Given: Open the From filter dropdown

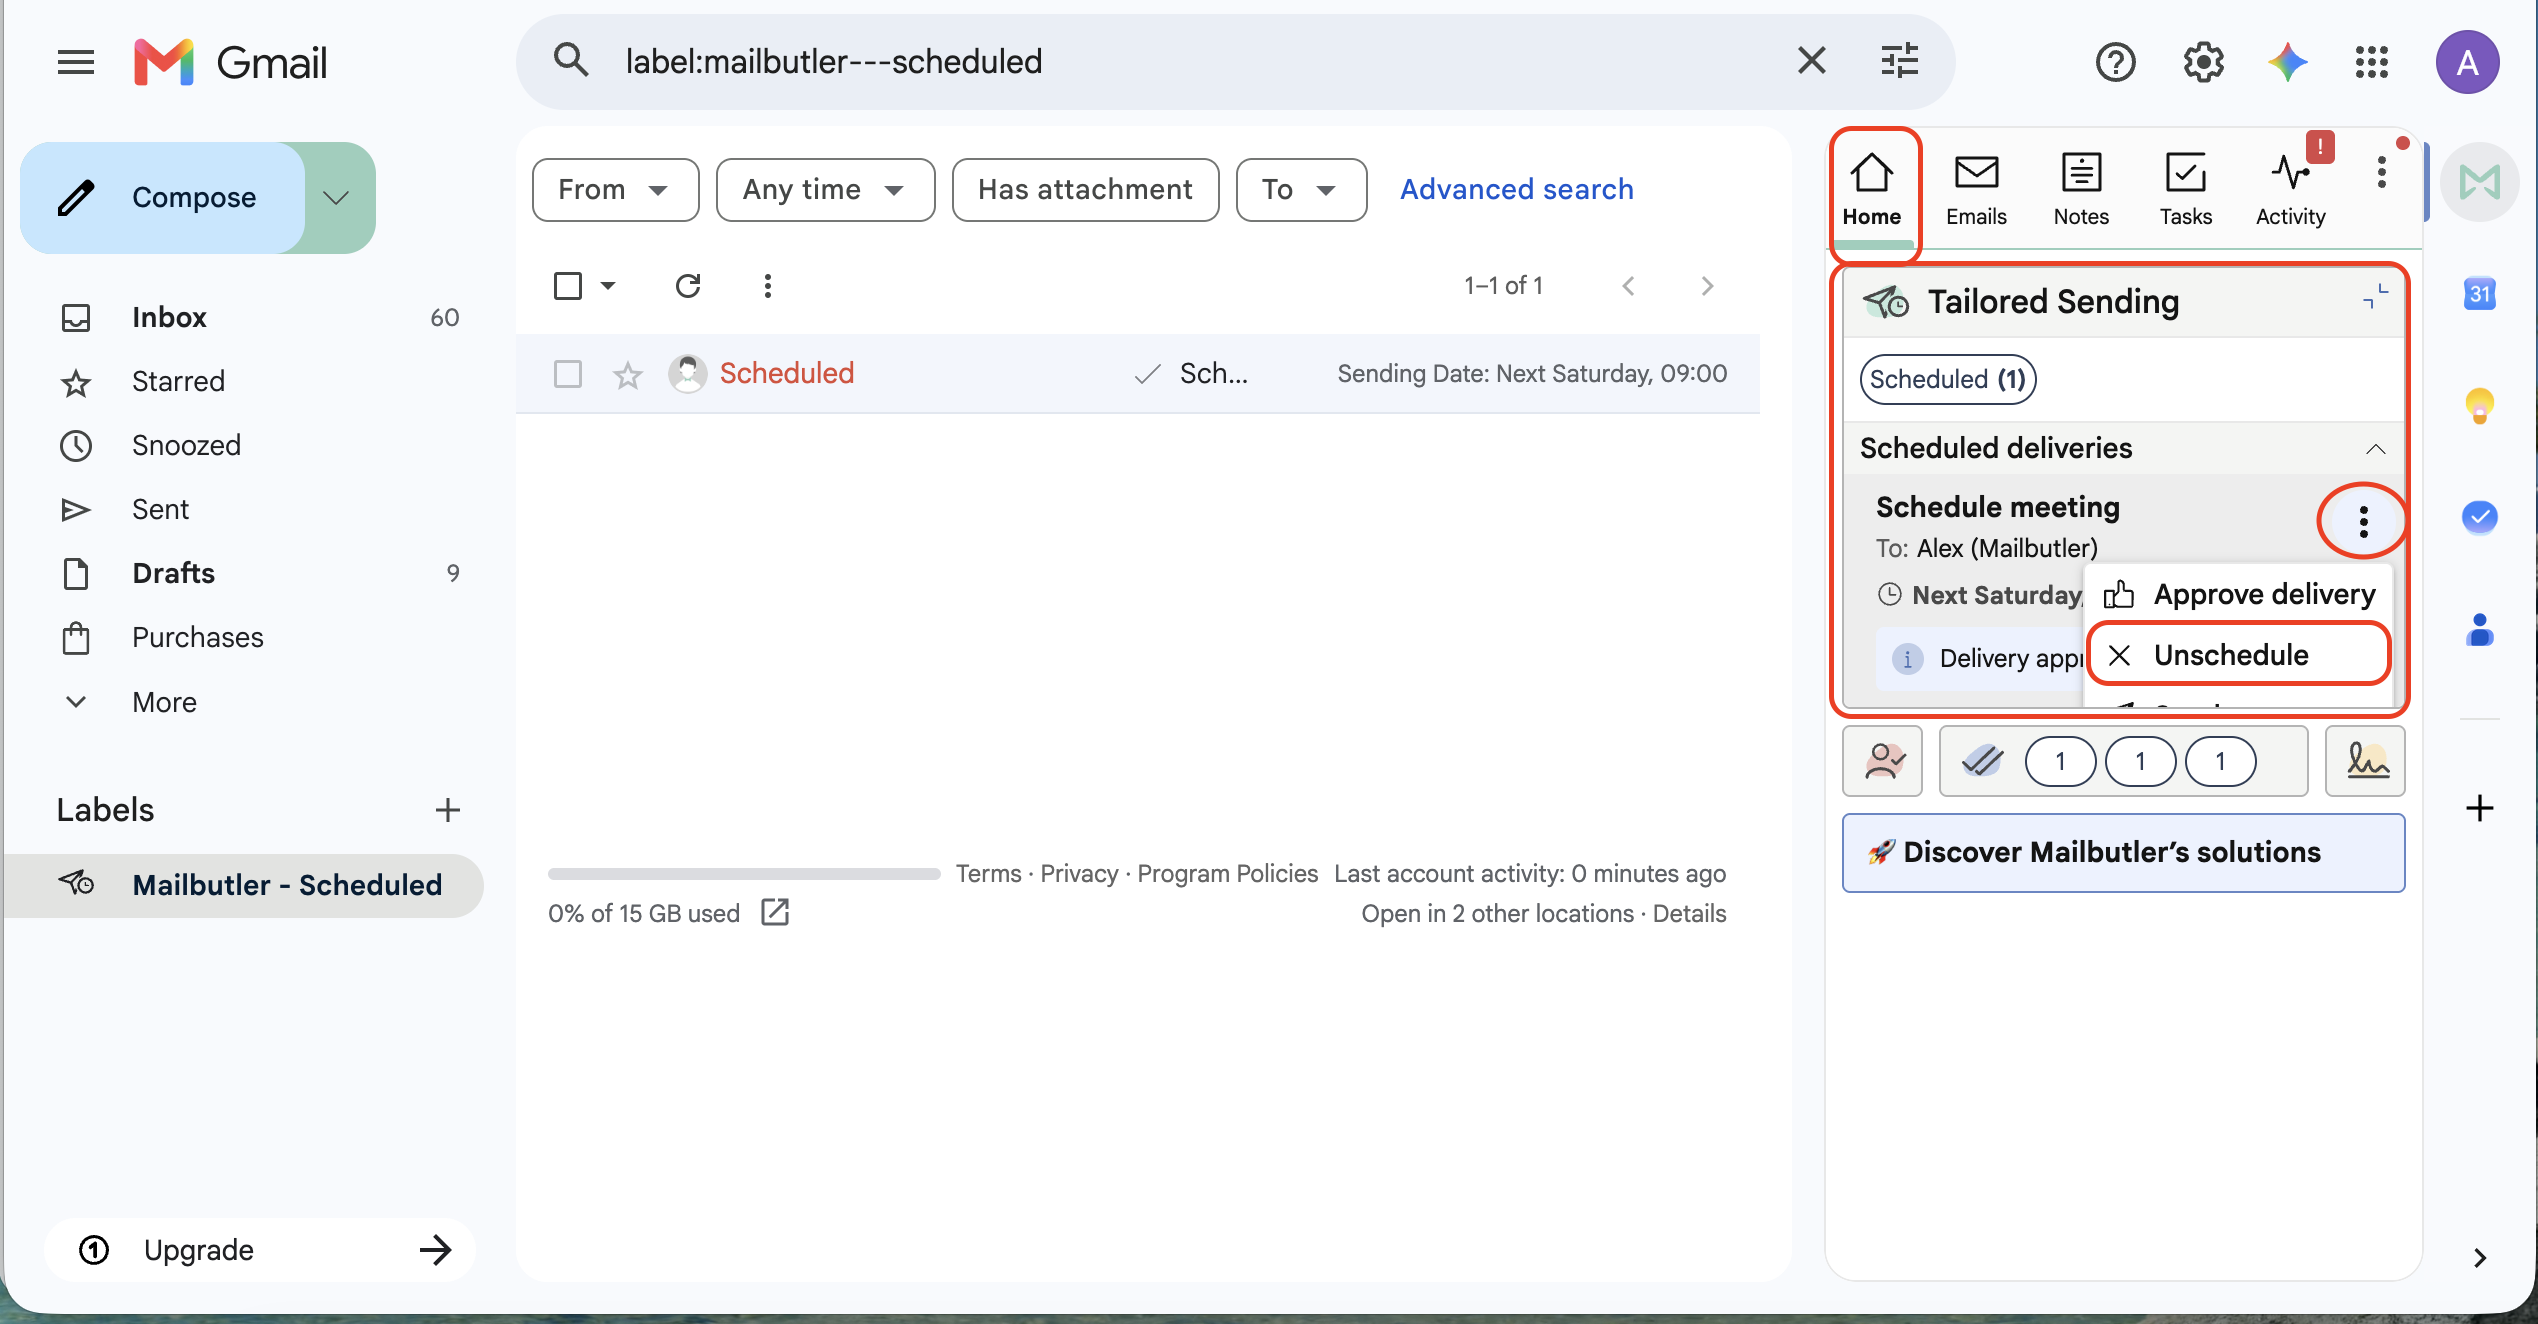Looking at the screenshot, I should (615, 189).
